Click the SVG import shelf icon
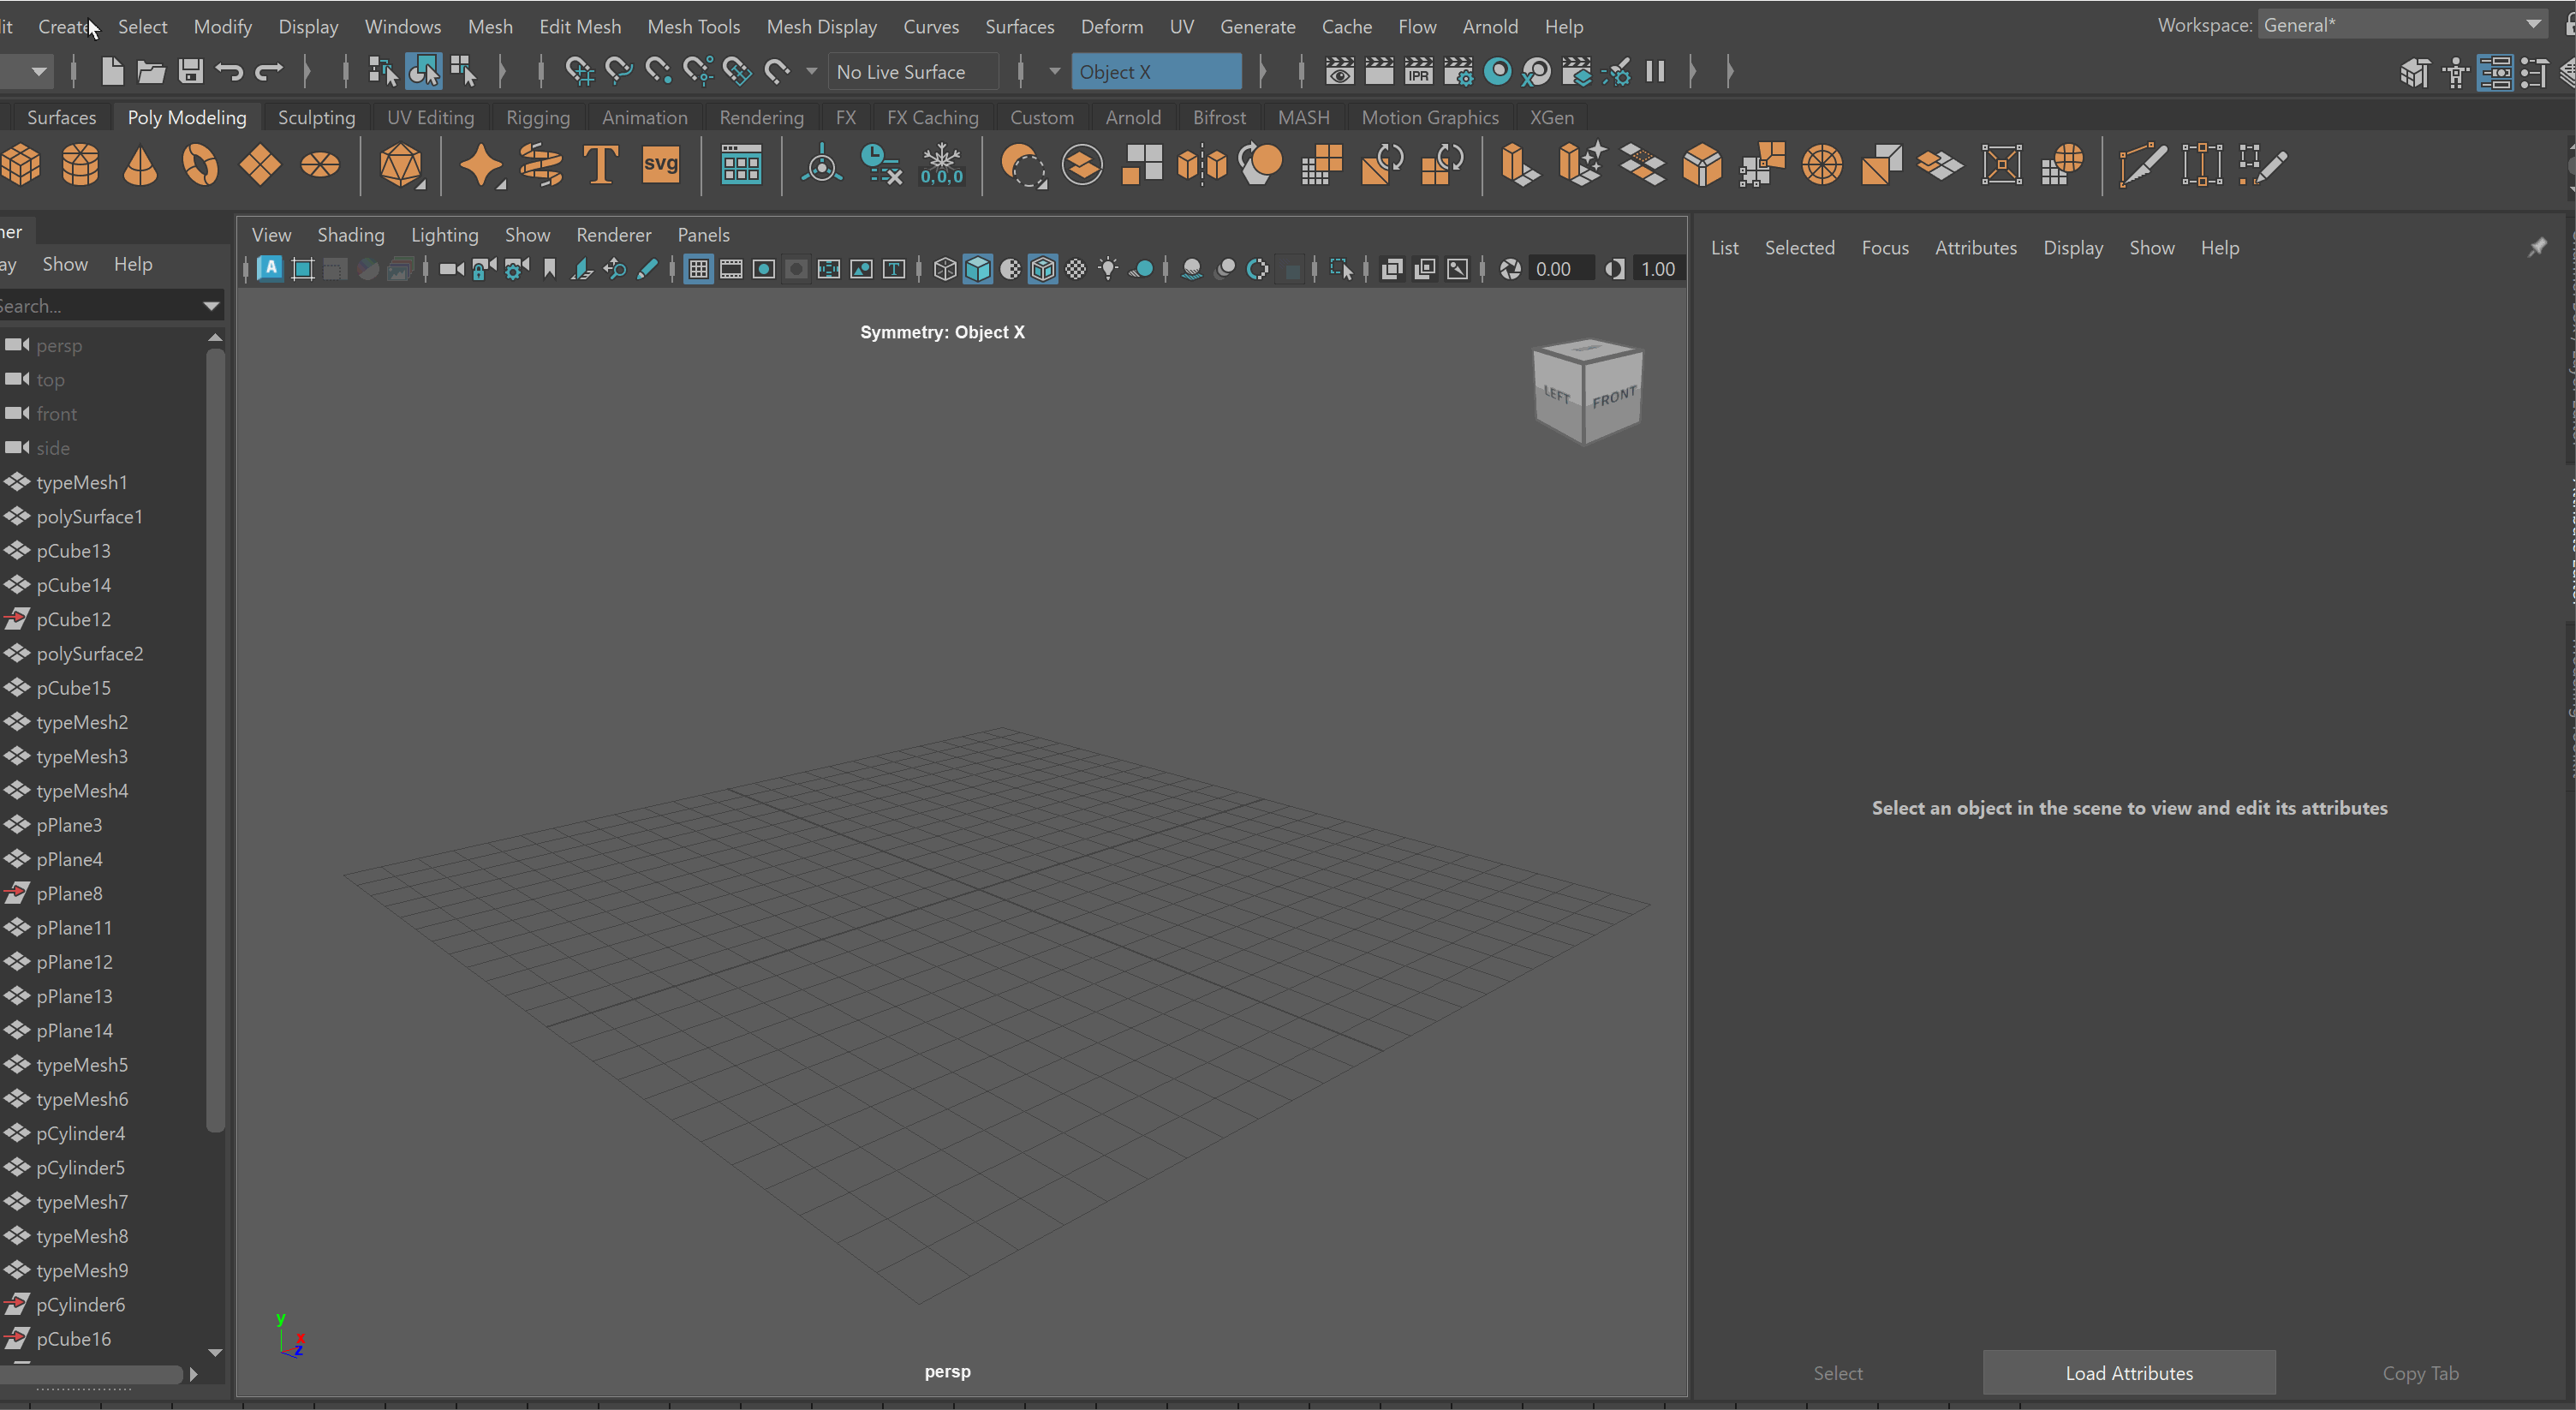The image size is (2576, 1410). pyautogui.click(x=660, y=165)
